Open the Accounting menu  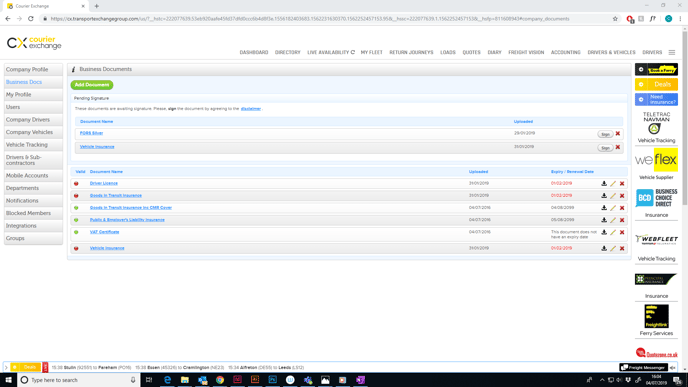566,52
